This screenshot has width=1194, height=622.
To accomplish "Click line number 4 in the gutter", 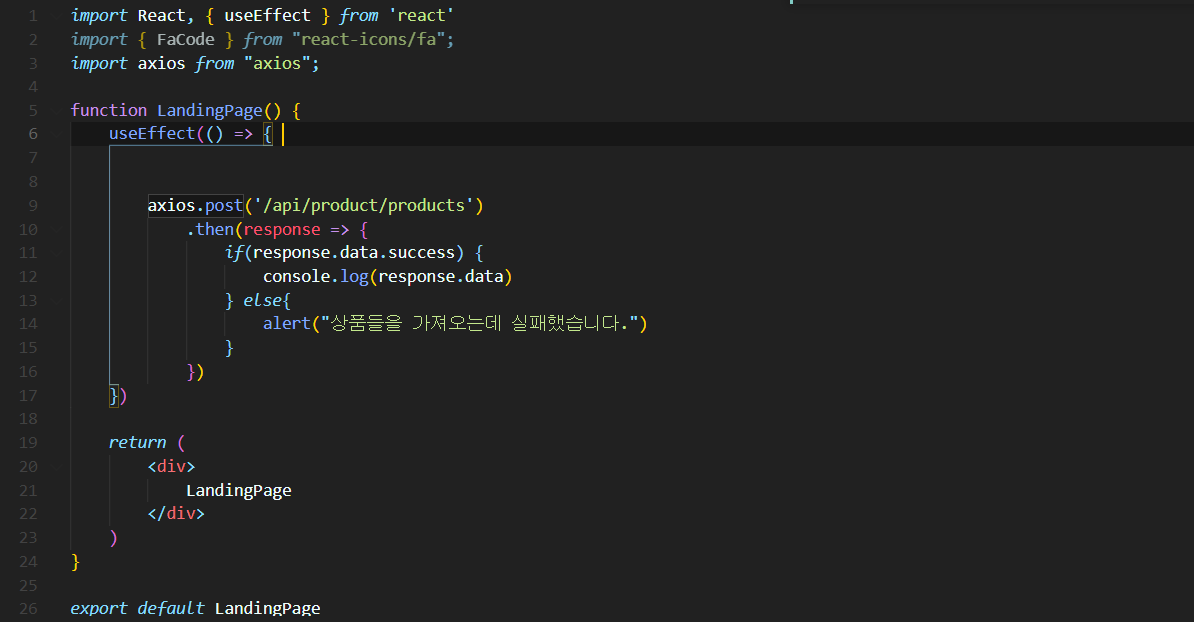I will tap(33, 87).
